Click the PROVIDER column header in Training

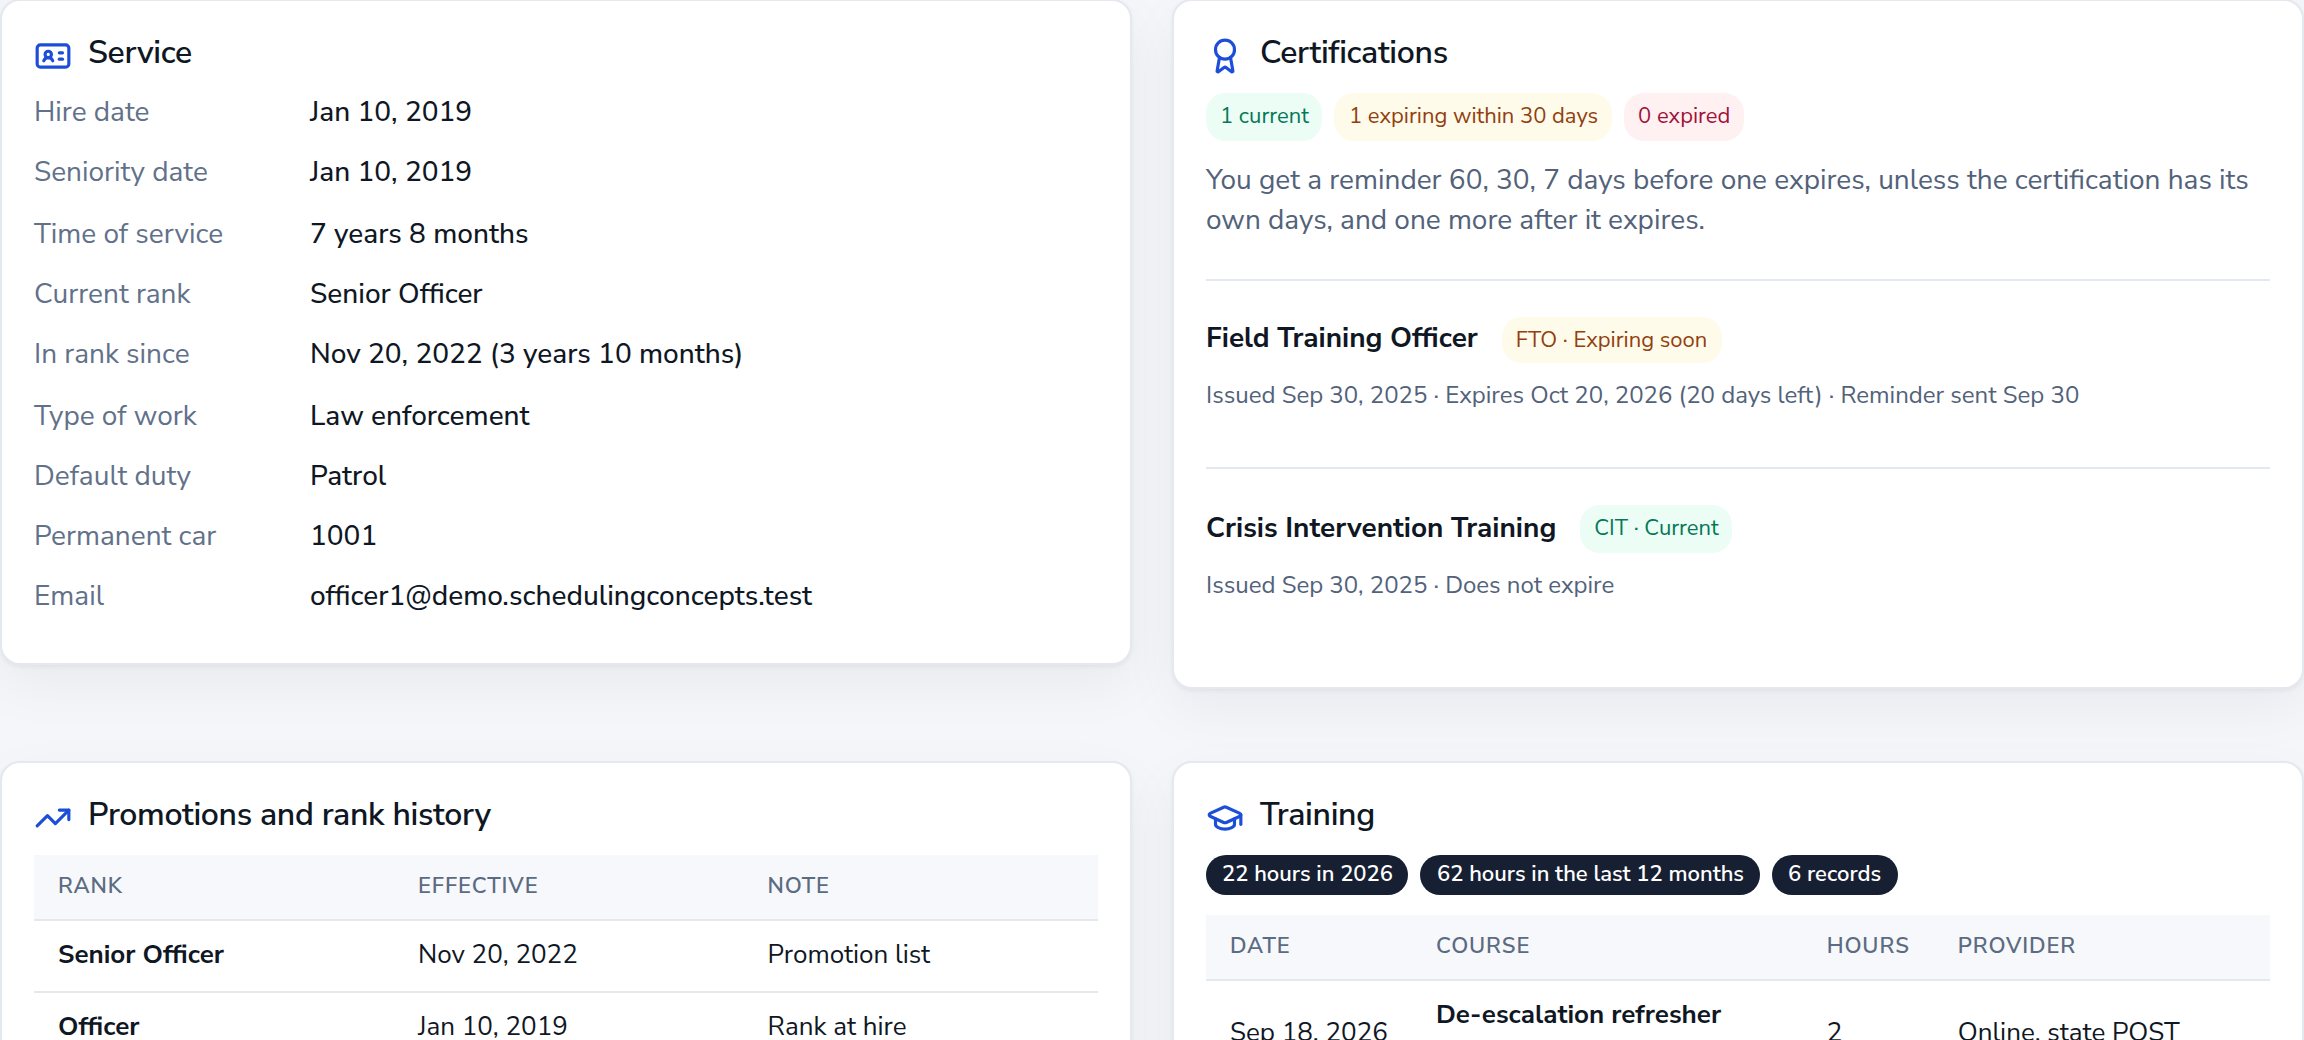click(x=2016, y=946)
